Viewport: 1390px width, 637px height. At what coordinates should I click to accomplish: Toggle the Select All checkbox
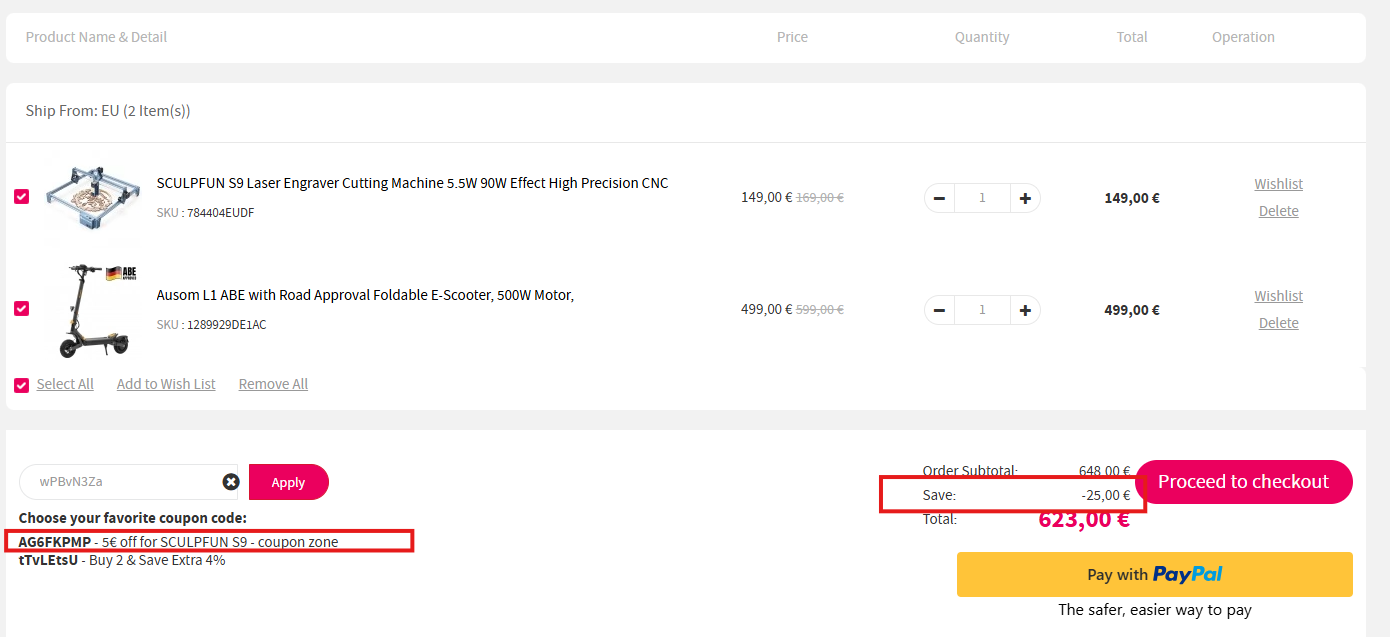(x=22, y=385)
